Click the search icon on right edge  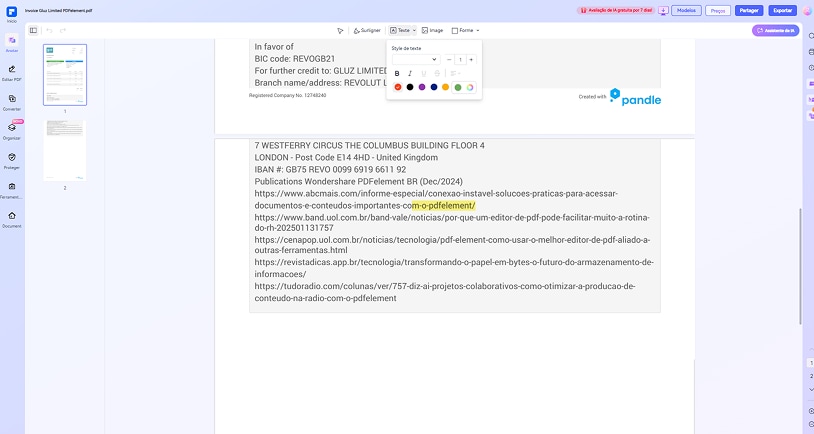[x=811, y=36]
